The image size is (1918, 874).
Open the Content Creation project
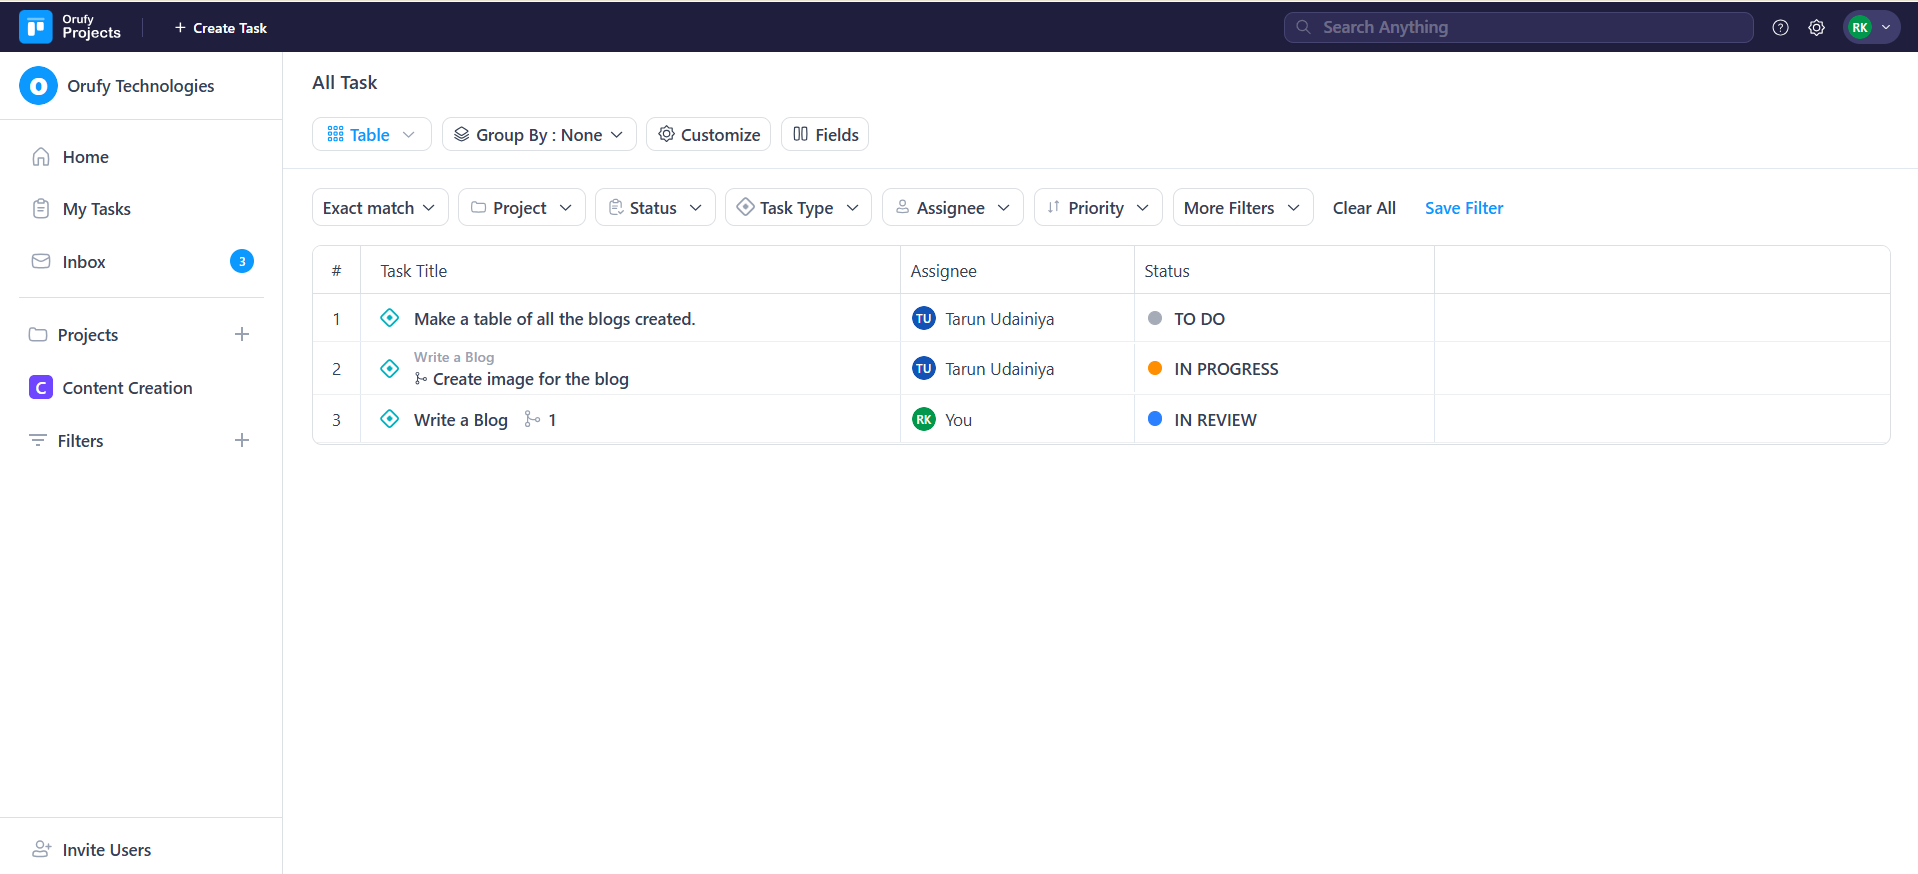(127, 388)
